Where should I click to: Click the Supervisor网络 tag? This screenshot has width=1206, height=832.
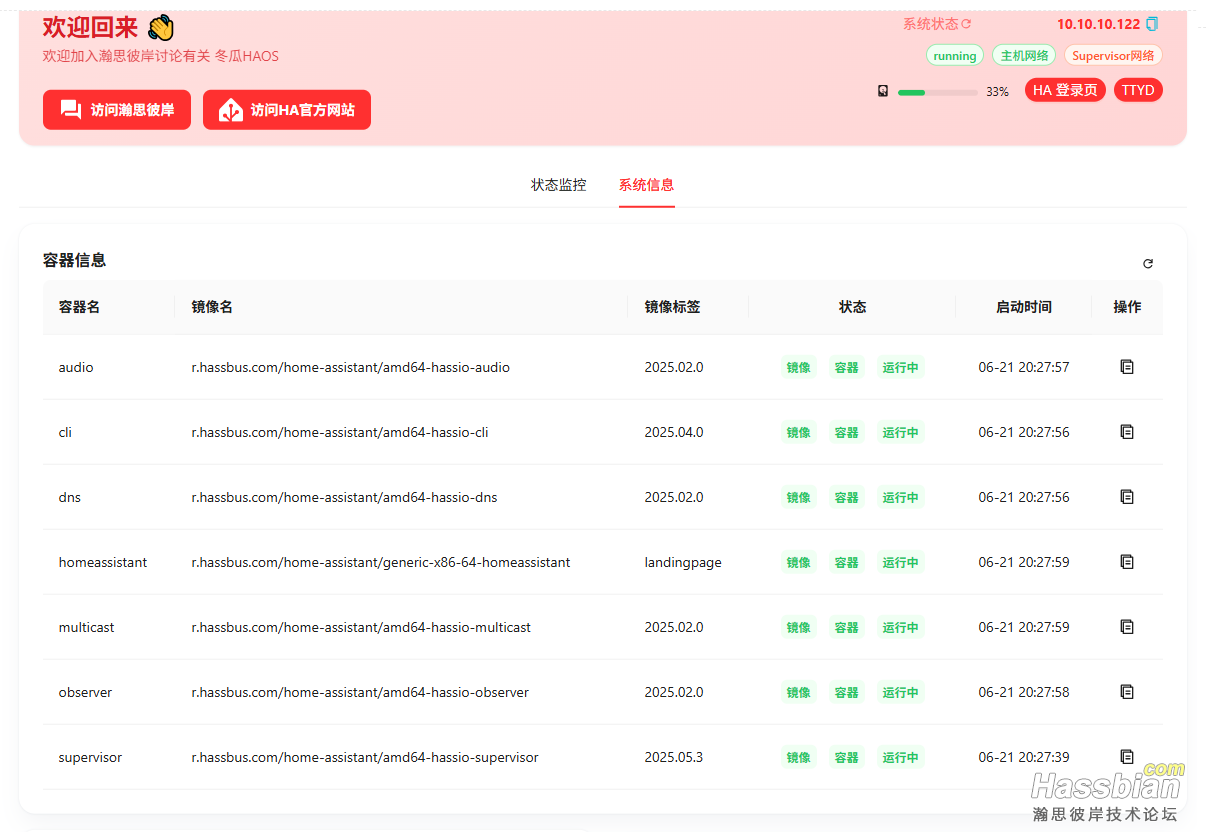(x=1114, y=56)
